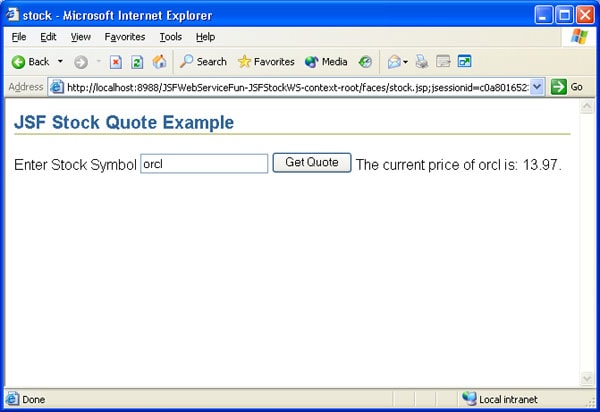Maximize the Internet Explorer window
Image resolution: width=600 pixels, height=412 pixels.
(564, 15)
